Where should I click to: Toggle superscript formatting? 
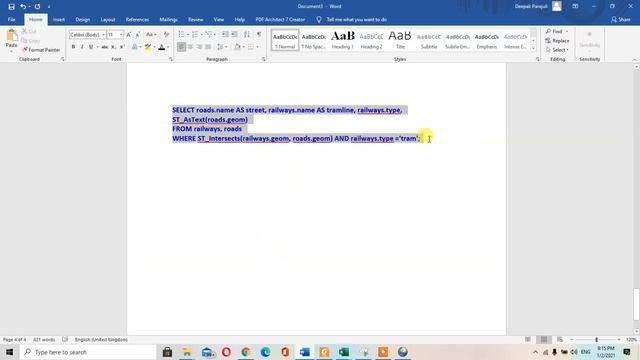[122, 47]
